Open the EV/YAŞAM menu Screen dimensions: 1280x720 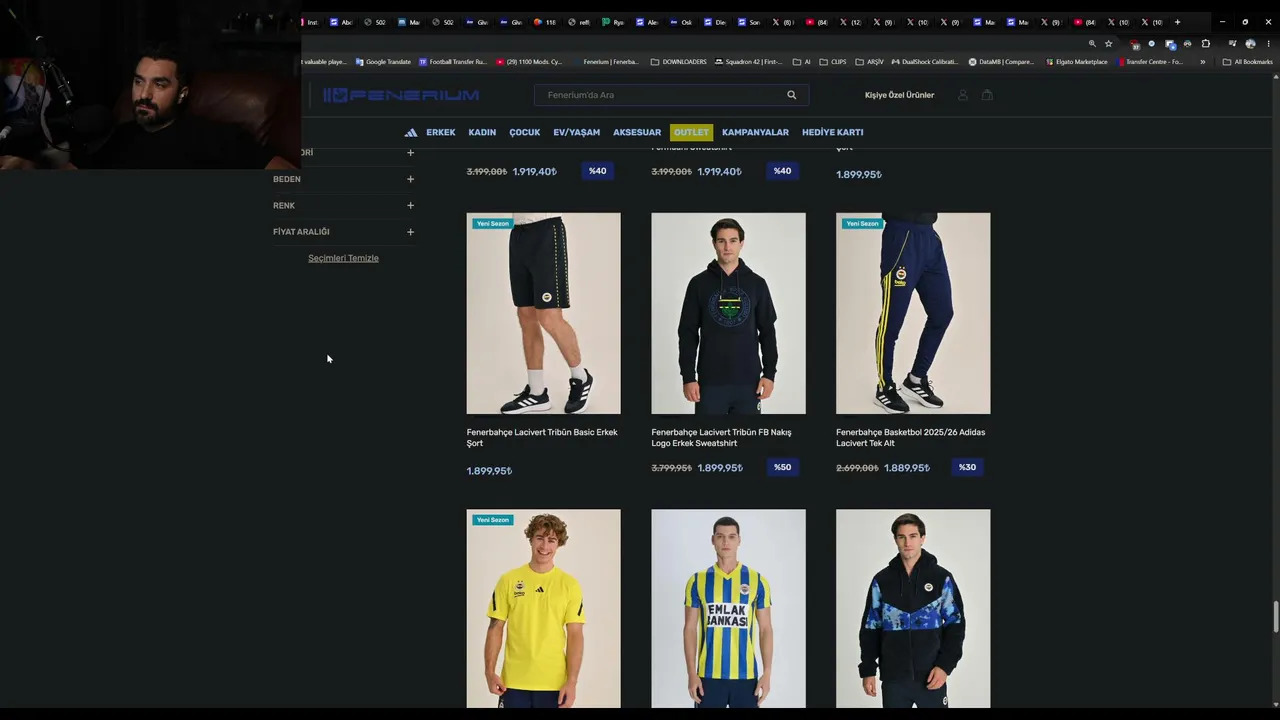point(577,132)
